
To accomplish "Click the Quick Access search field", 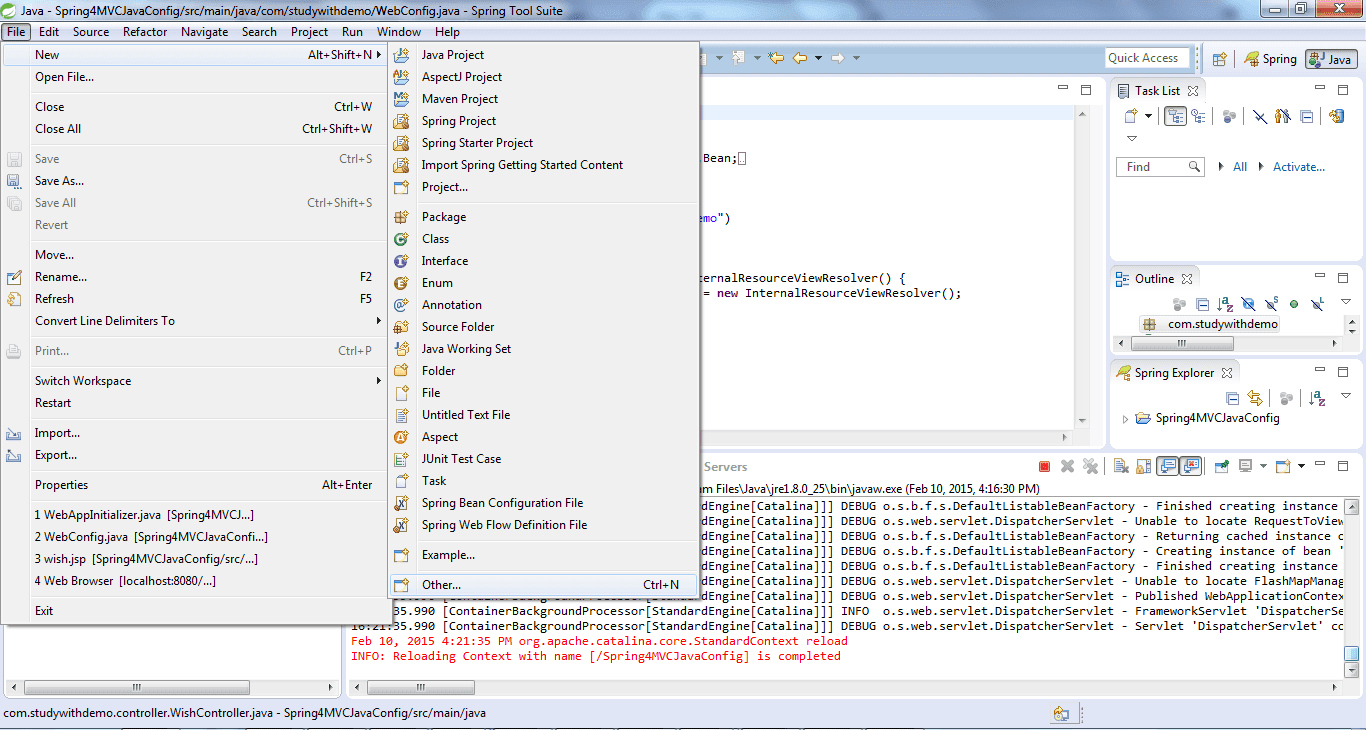I will coord(1146,58).
